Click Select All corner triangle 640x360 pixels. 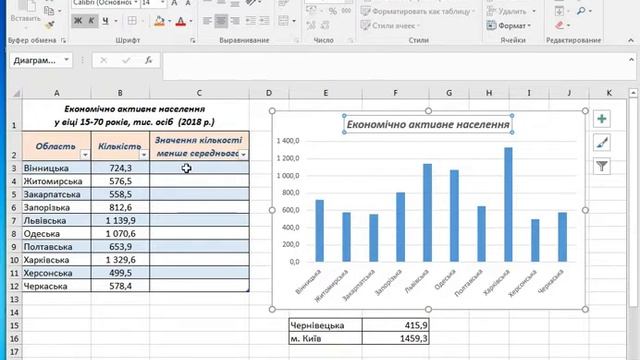point(16,93)
